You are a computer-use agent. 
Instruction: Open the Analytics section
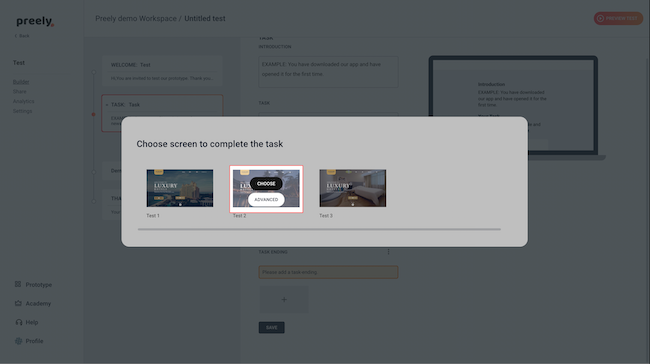(24, 101)
